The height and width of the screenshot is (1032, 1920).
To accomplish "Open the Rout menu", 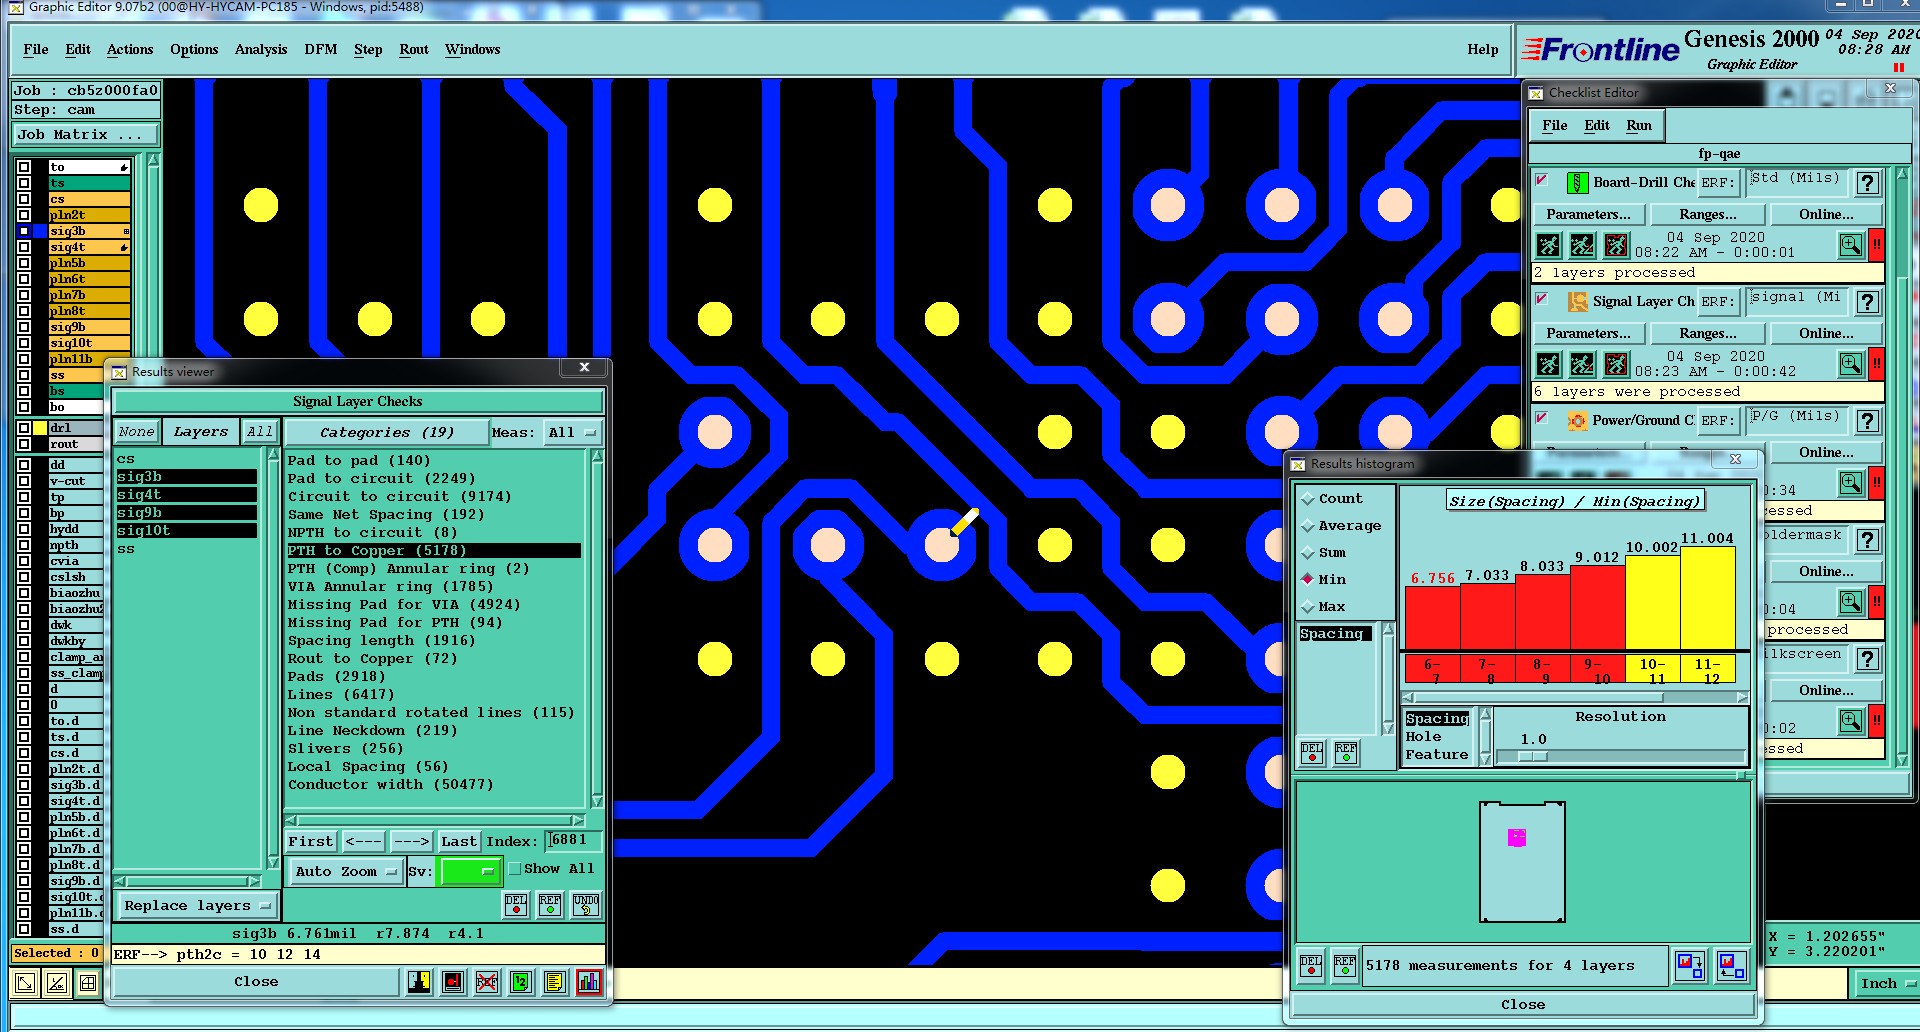I will pyautogui.click(x=414, y=49).
